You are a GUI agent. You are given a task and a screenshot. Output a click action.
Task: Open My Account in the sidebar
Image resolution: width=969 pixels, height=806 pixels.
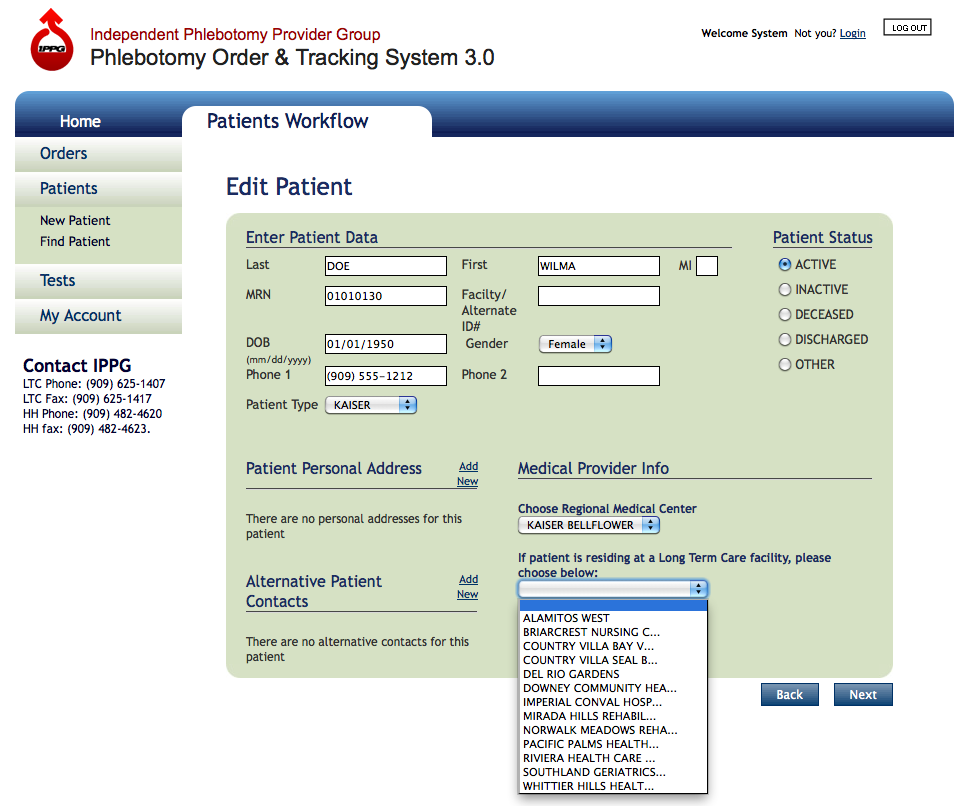81,316
